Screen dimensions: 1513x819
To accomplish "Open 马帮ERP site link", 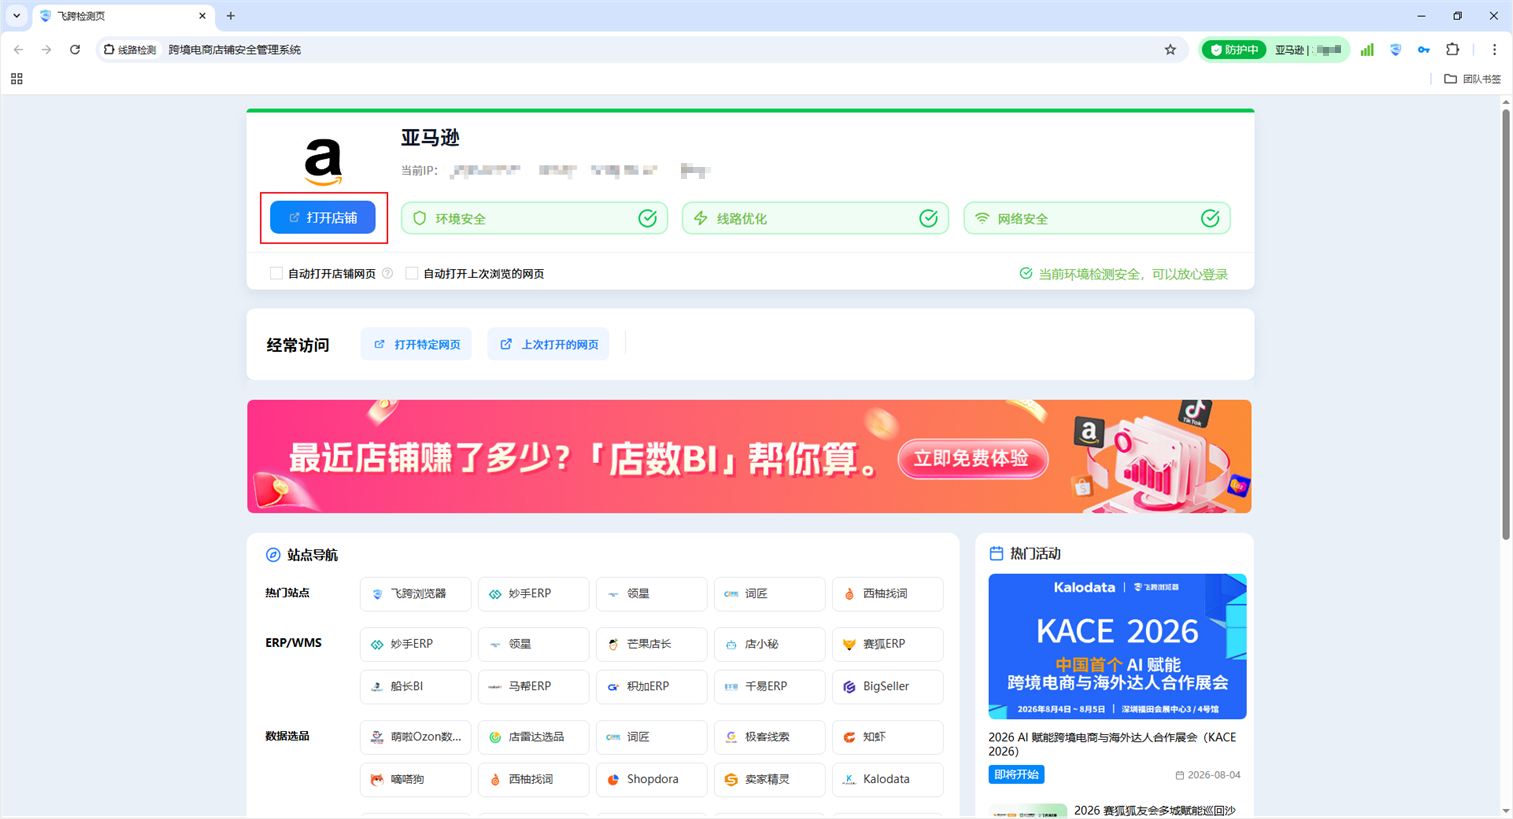I will click(533, 686).
